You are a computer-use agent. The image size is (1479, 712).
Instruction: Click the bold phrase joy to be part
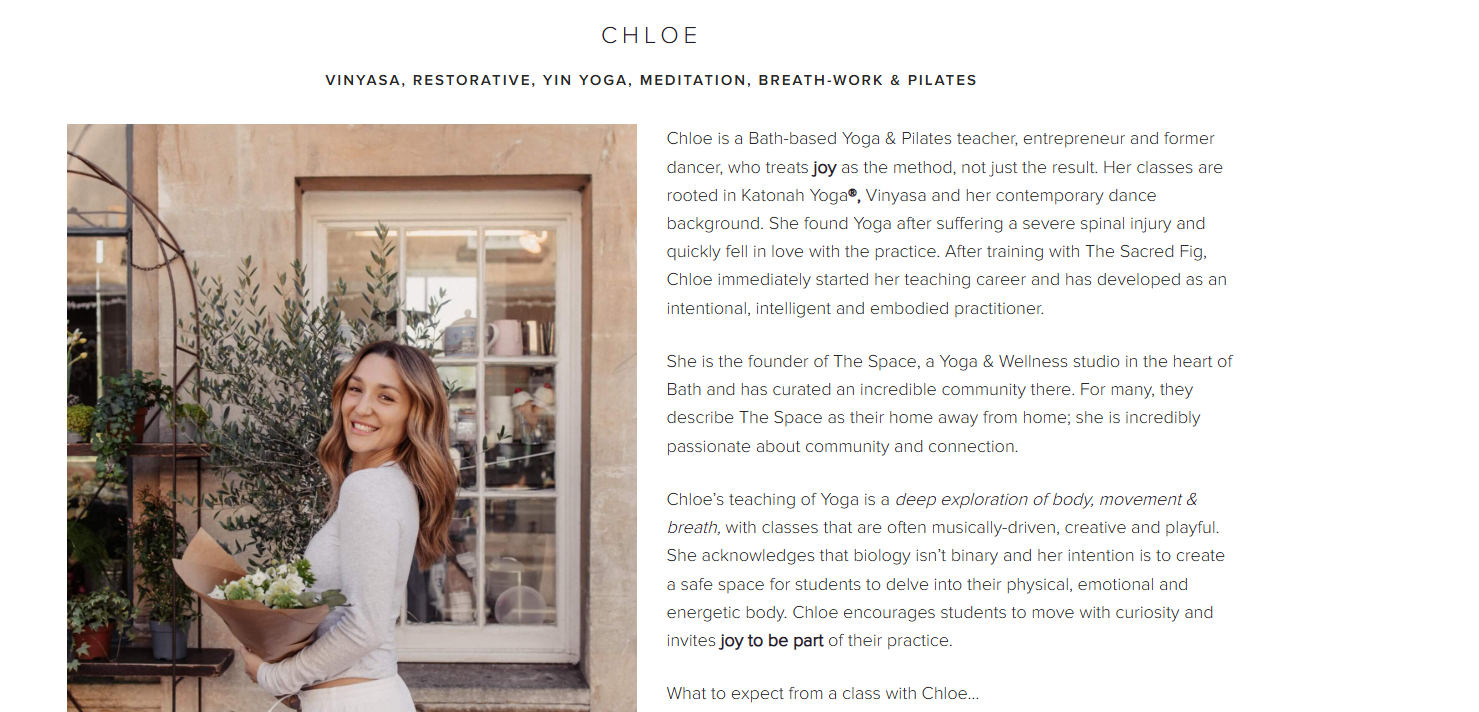tap(772, 640)
